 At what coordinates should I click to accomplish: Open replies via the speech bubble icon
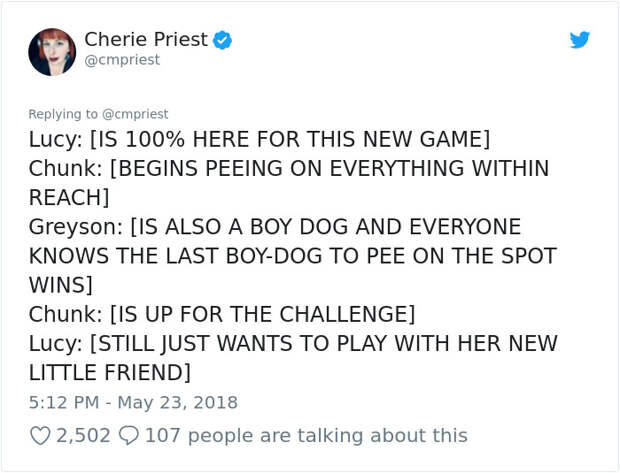click(129, 436)
